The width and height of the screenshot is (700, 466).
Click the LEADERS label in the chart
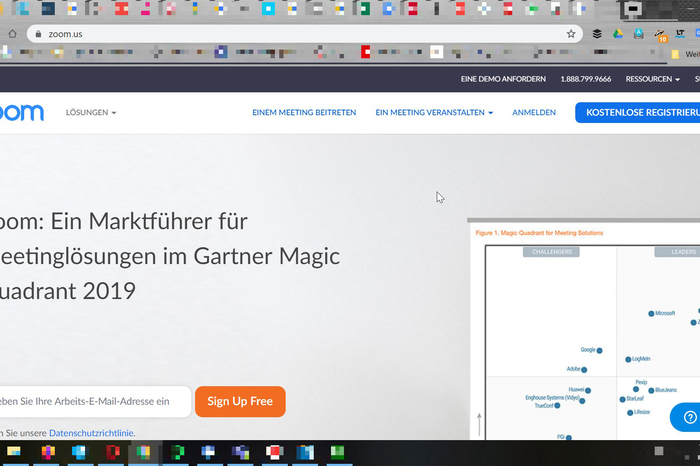coord(677,252)
